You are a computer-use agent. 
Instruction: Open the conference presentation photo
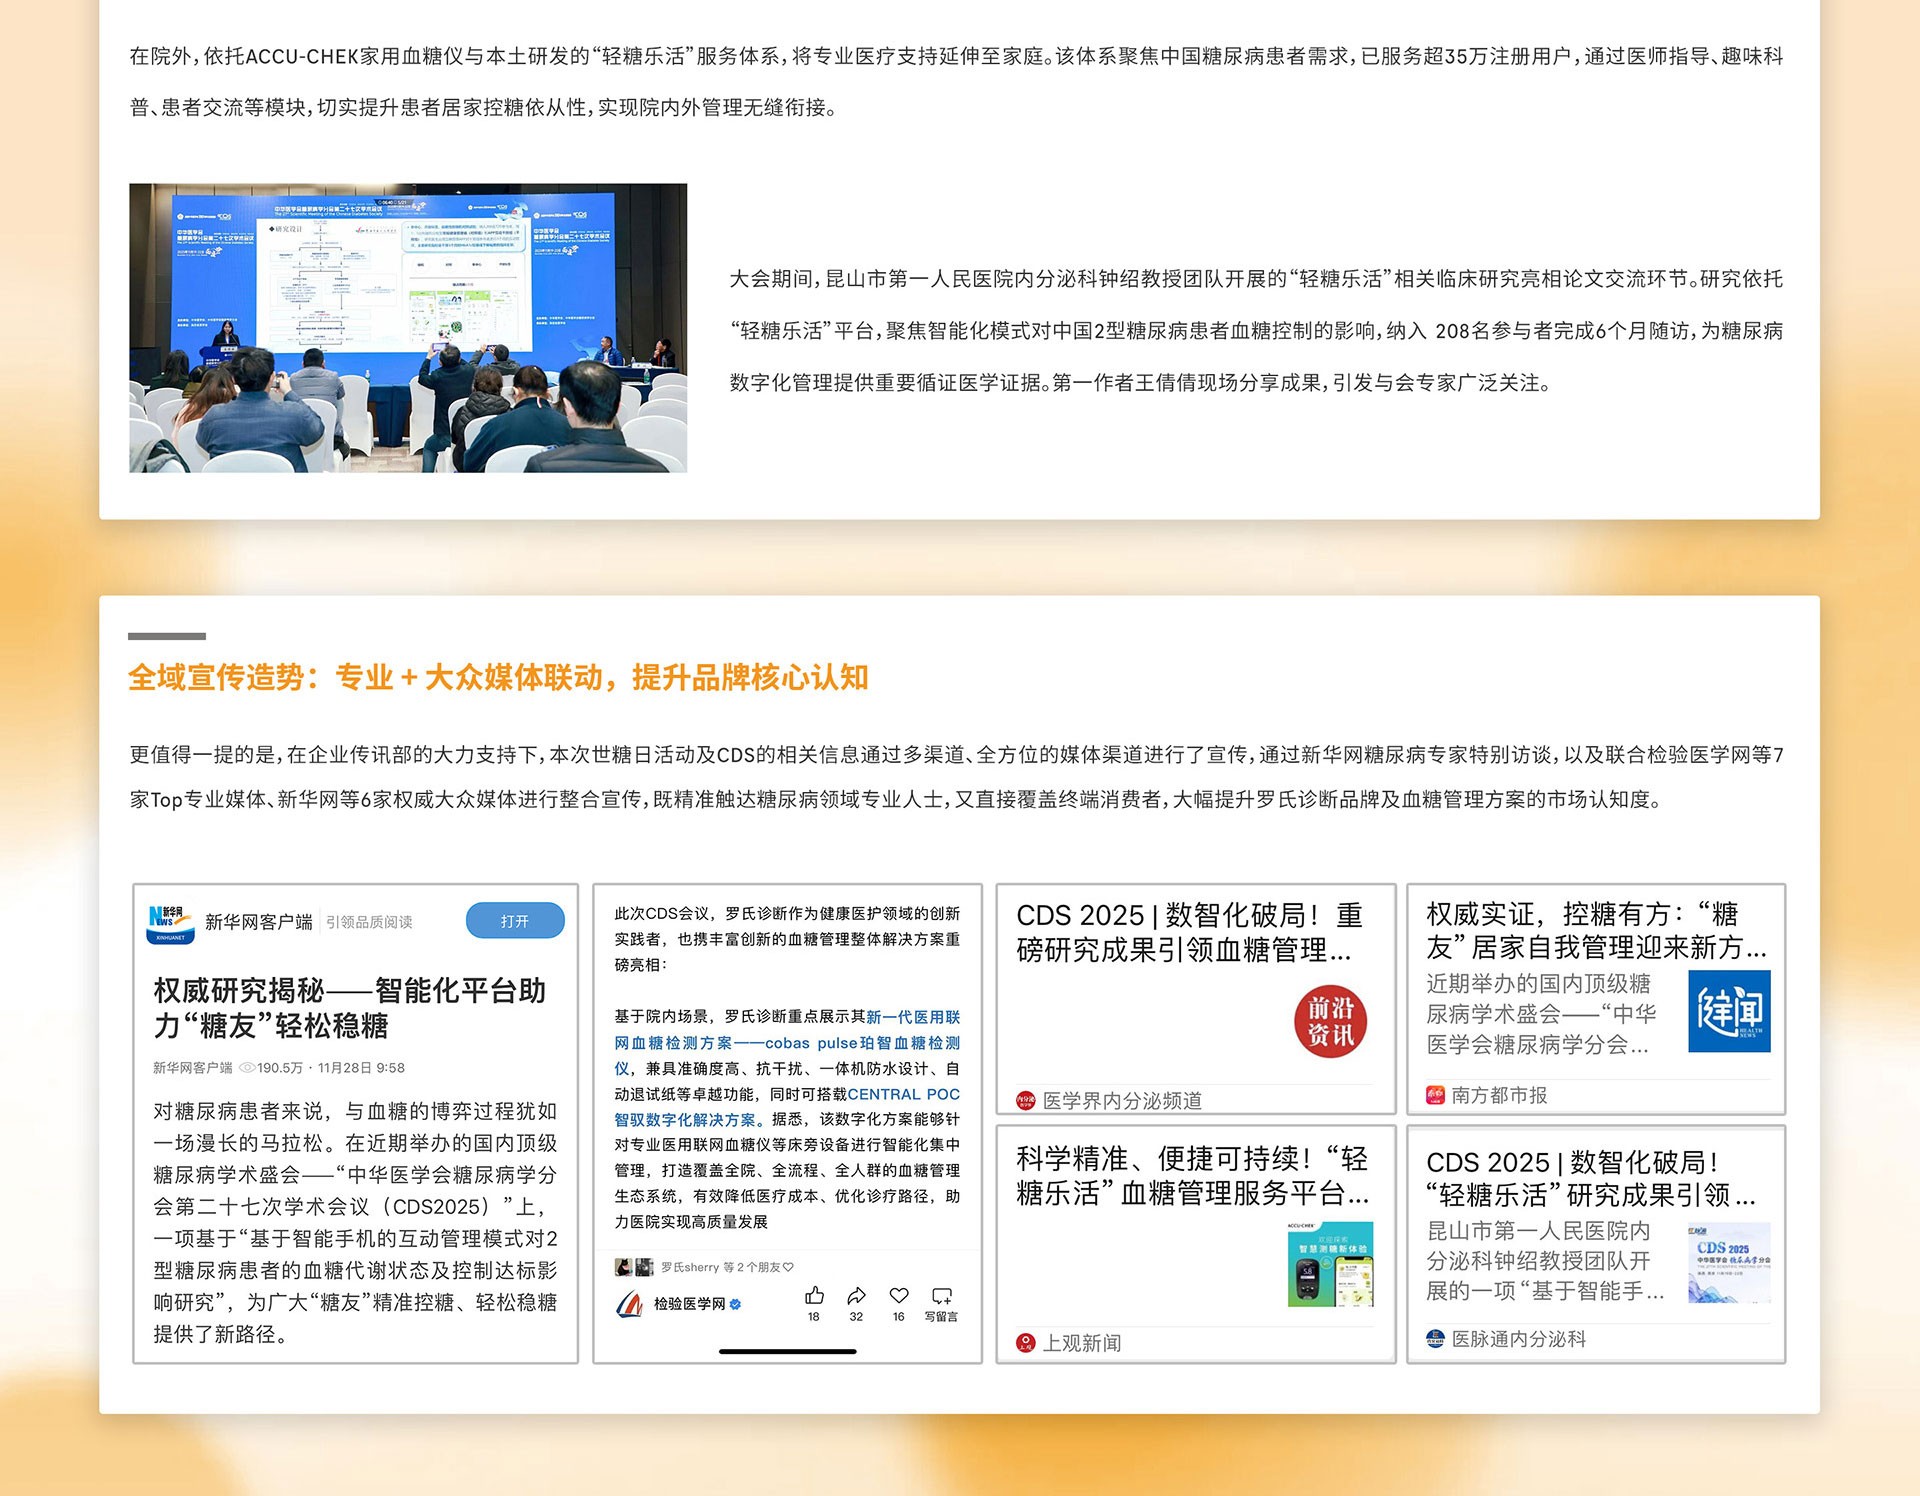coord(408,327)
